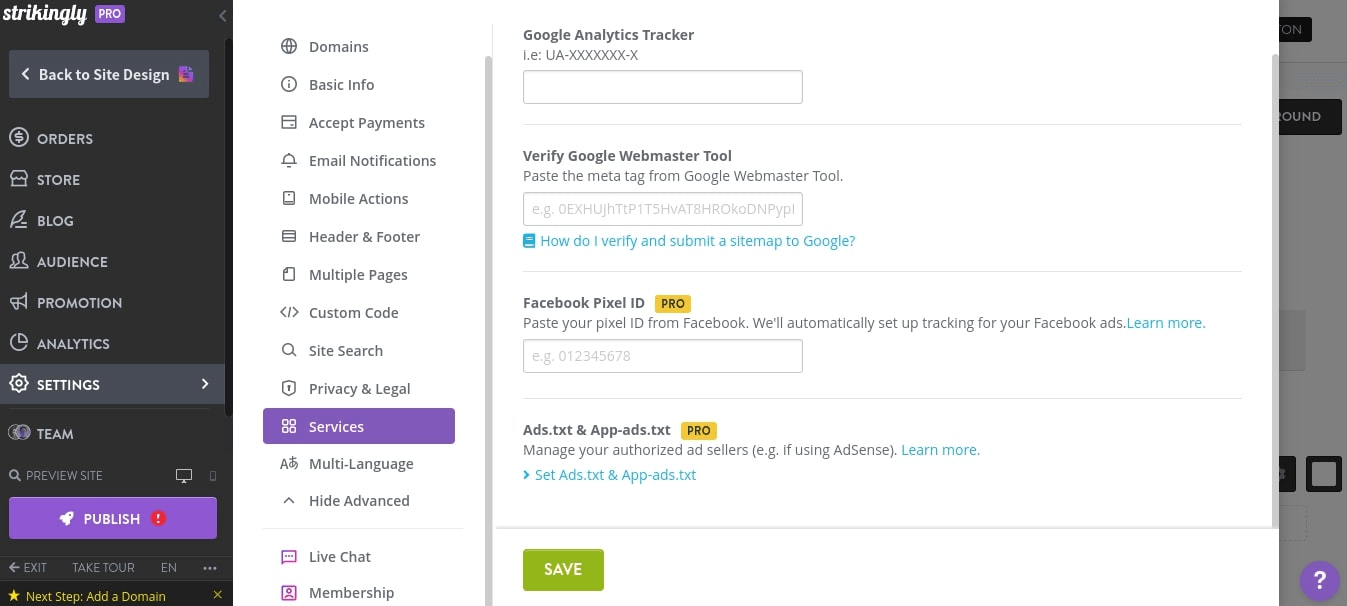This screenshot has width=1347, height=606.
Task: Switch to the Domains settings tab
Action: point(338,46)
